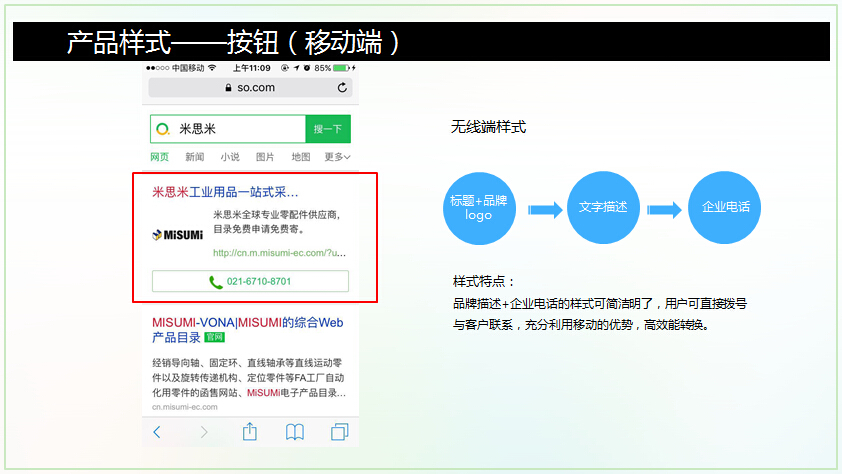Expand the 更多 dropdown
Screen dimensions: 842x474
point(337,157)
